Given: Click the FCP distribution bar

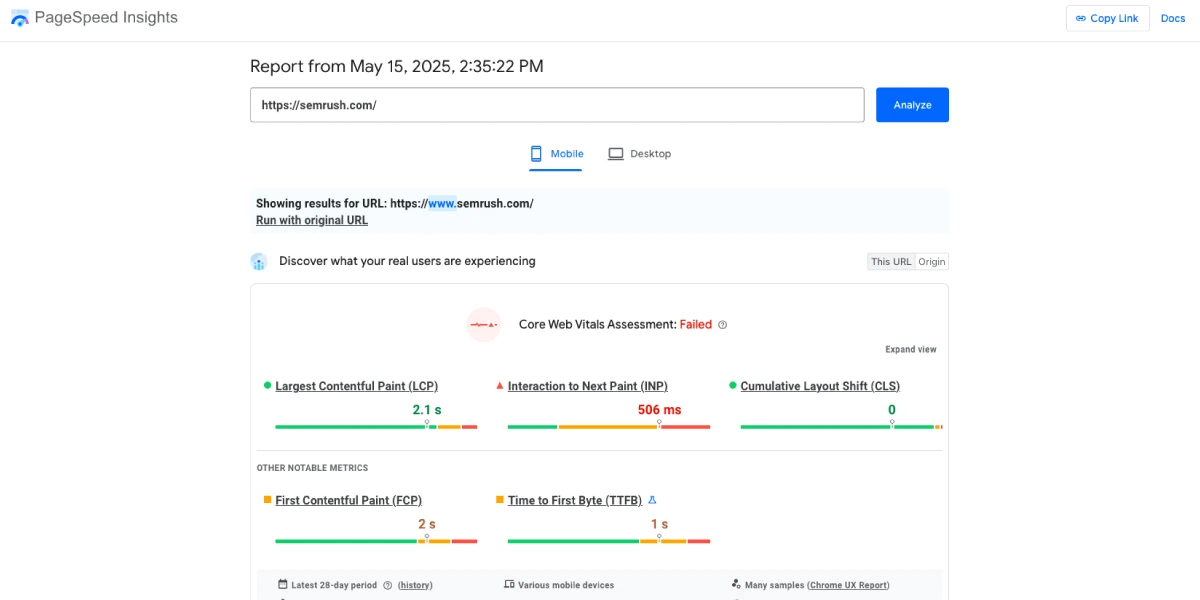Looking at the screenshot, I should [376, 541].
